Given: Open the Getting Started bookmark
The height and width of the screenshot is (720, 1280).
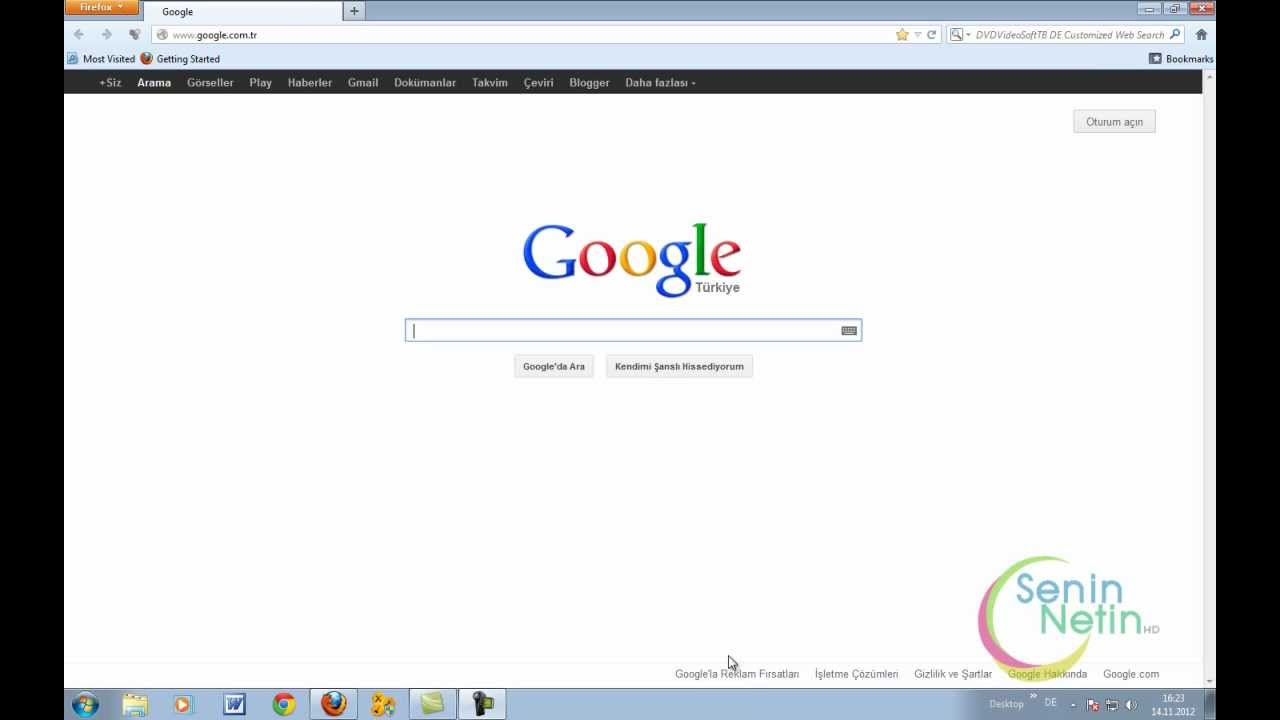Looking at the screenshot, I should pyautogui.click(x=180, y=59).
